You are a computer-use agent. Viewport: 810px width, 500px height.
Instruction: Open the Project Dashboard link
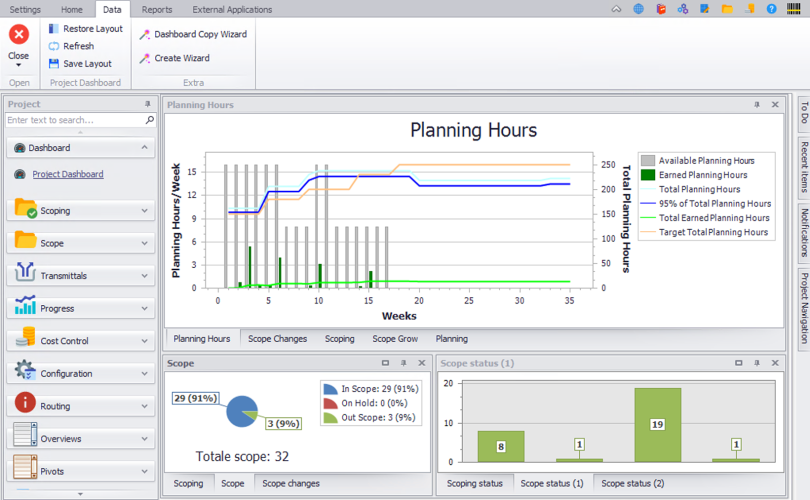(67, 174)
